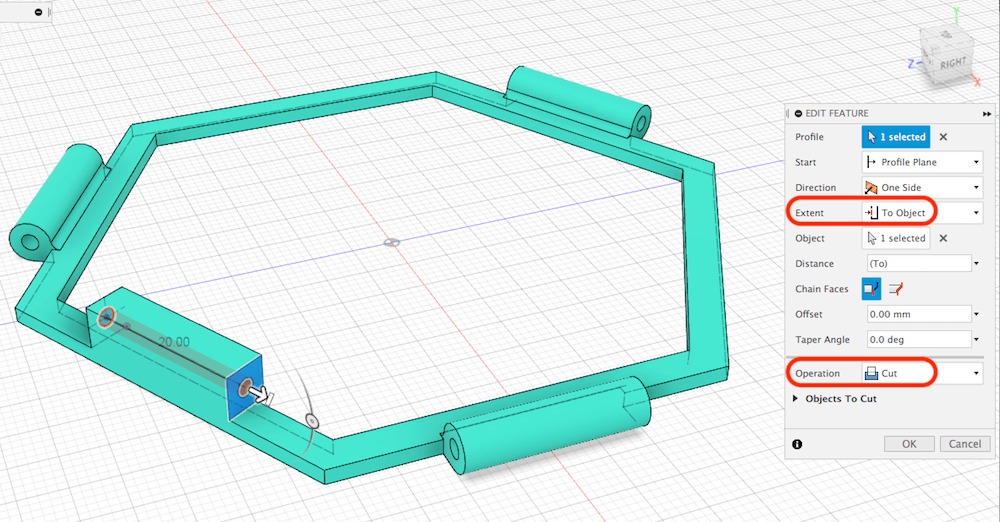
Task: Collapse the Edit Feature dialog with minus icon
Action: click(797, 113)
